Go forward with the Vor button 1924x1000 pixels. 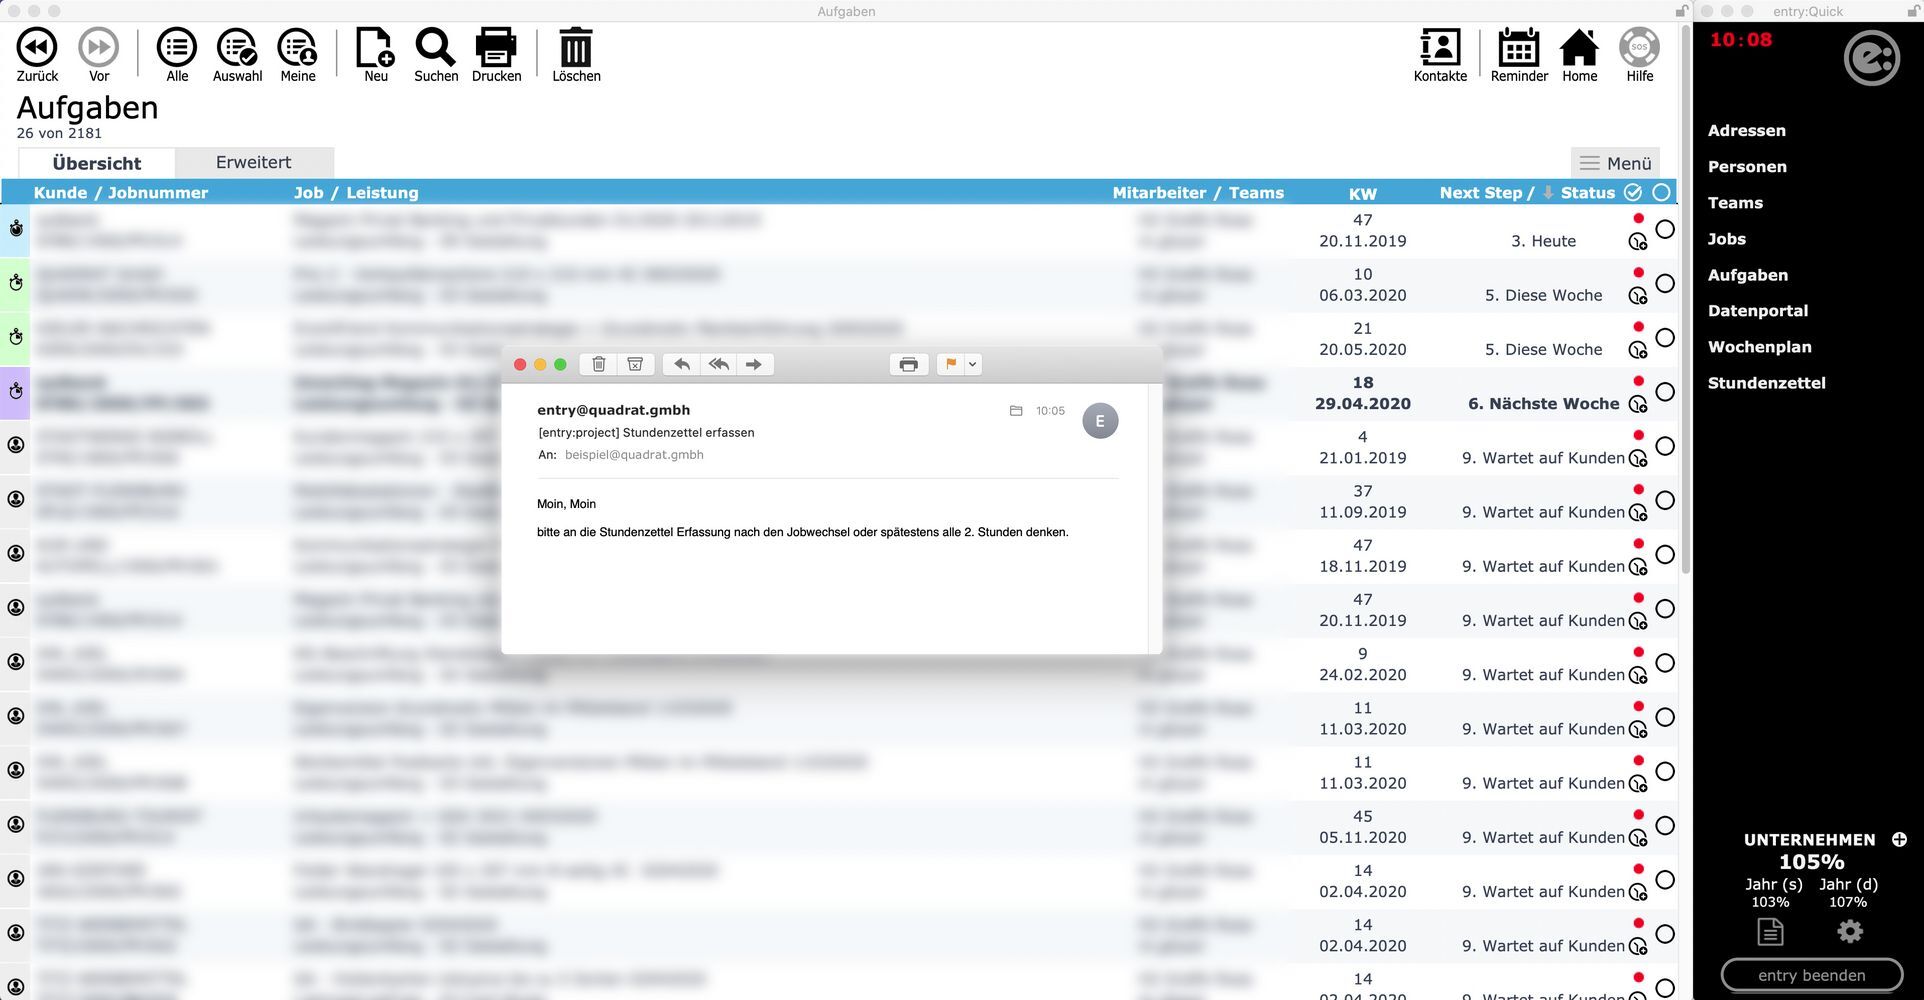[x=98, y=55]
